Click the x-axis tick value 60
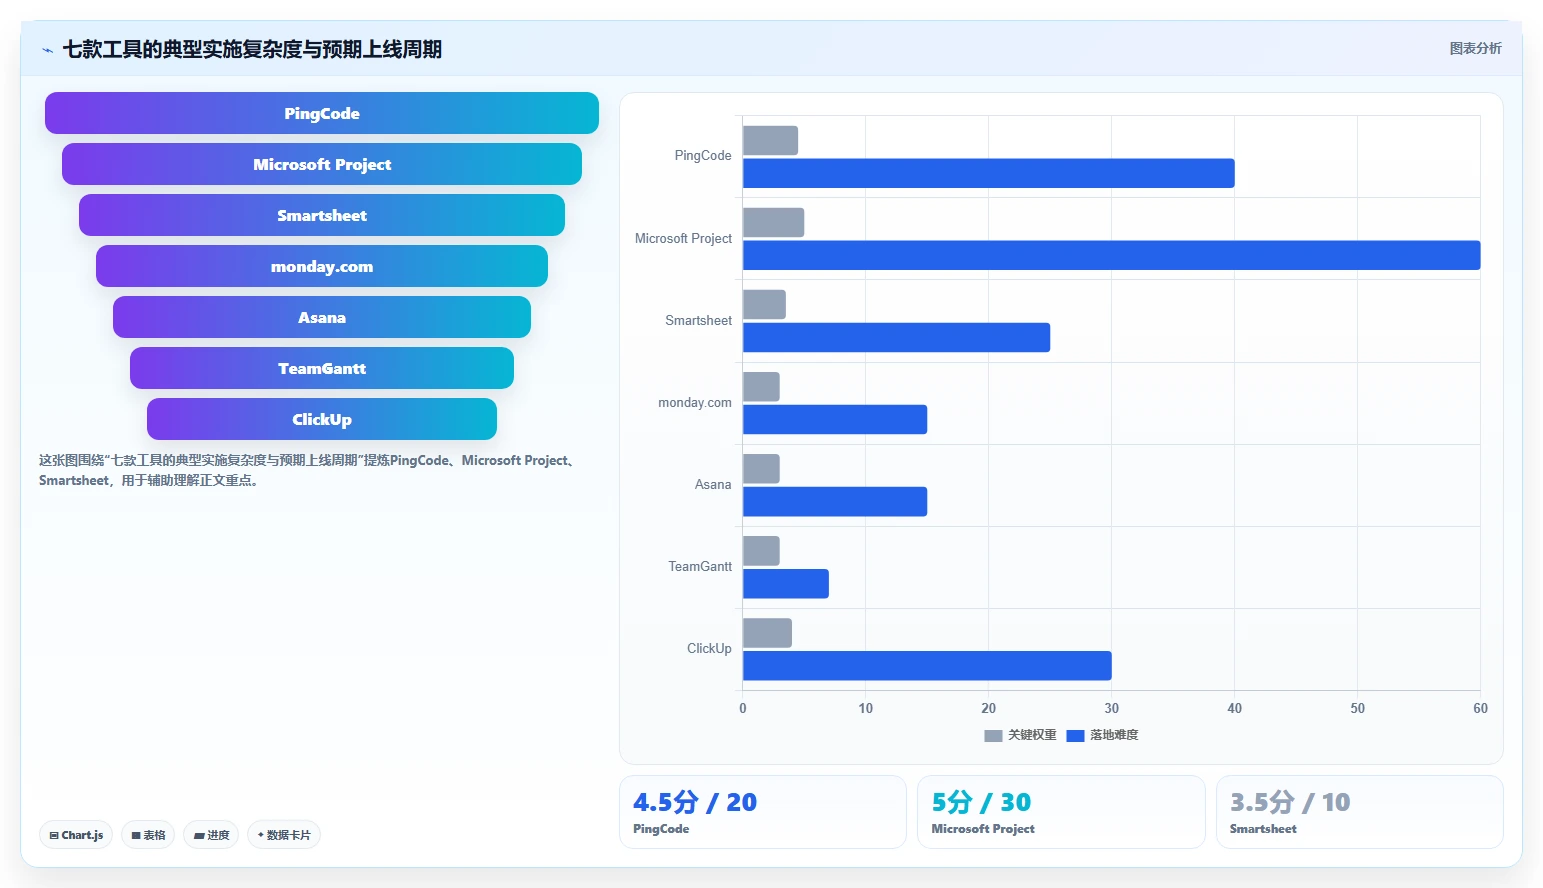The height and width of the screenshot is (888, 1543). pyautogui.click(x=1481, y=709)
